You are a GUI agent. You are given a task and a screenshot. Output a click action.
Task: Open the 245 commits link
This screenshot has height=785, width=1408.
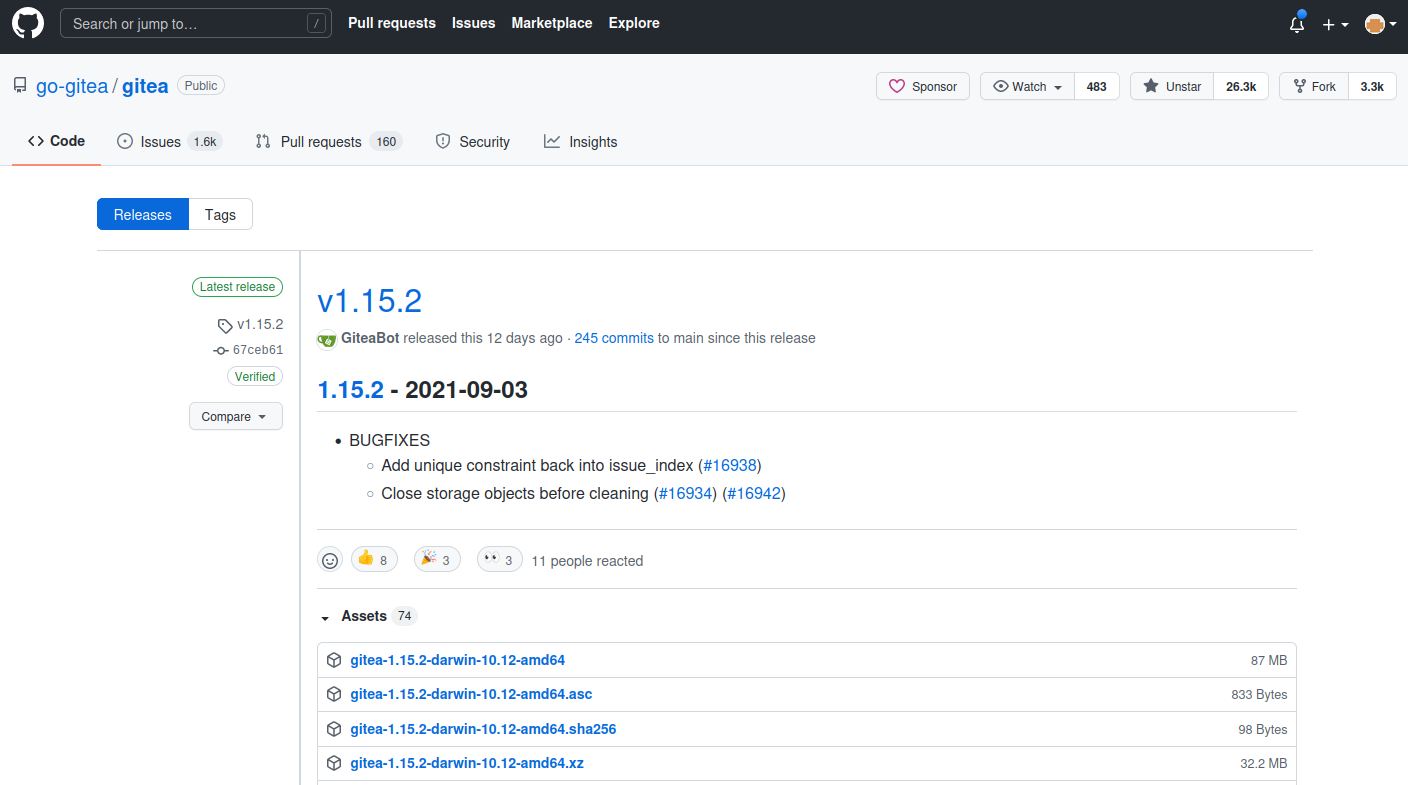[x=613, y=338]
